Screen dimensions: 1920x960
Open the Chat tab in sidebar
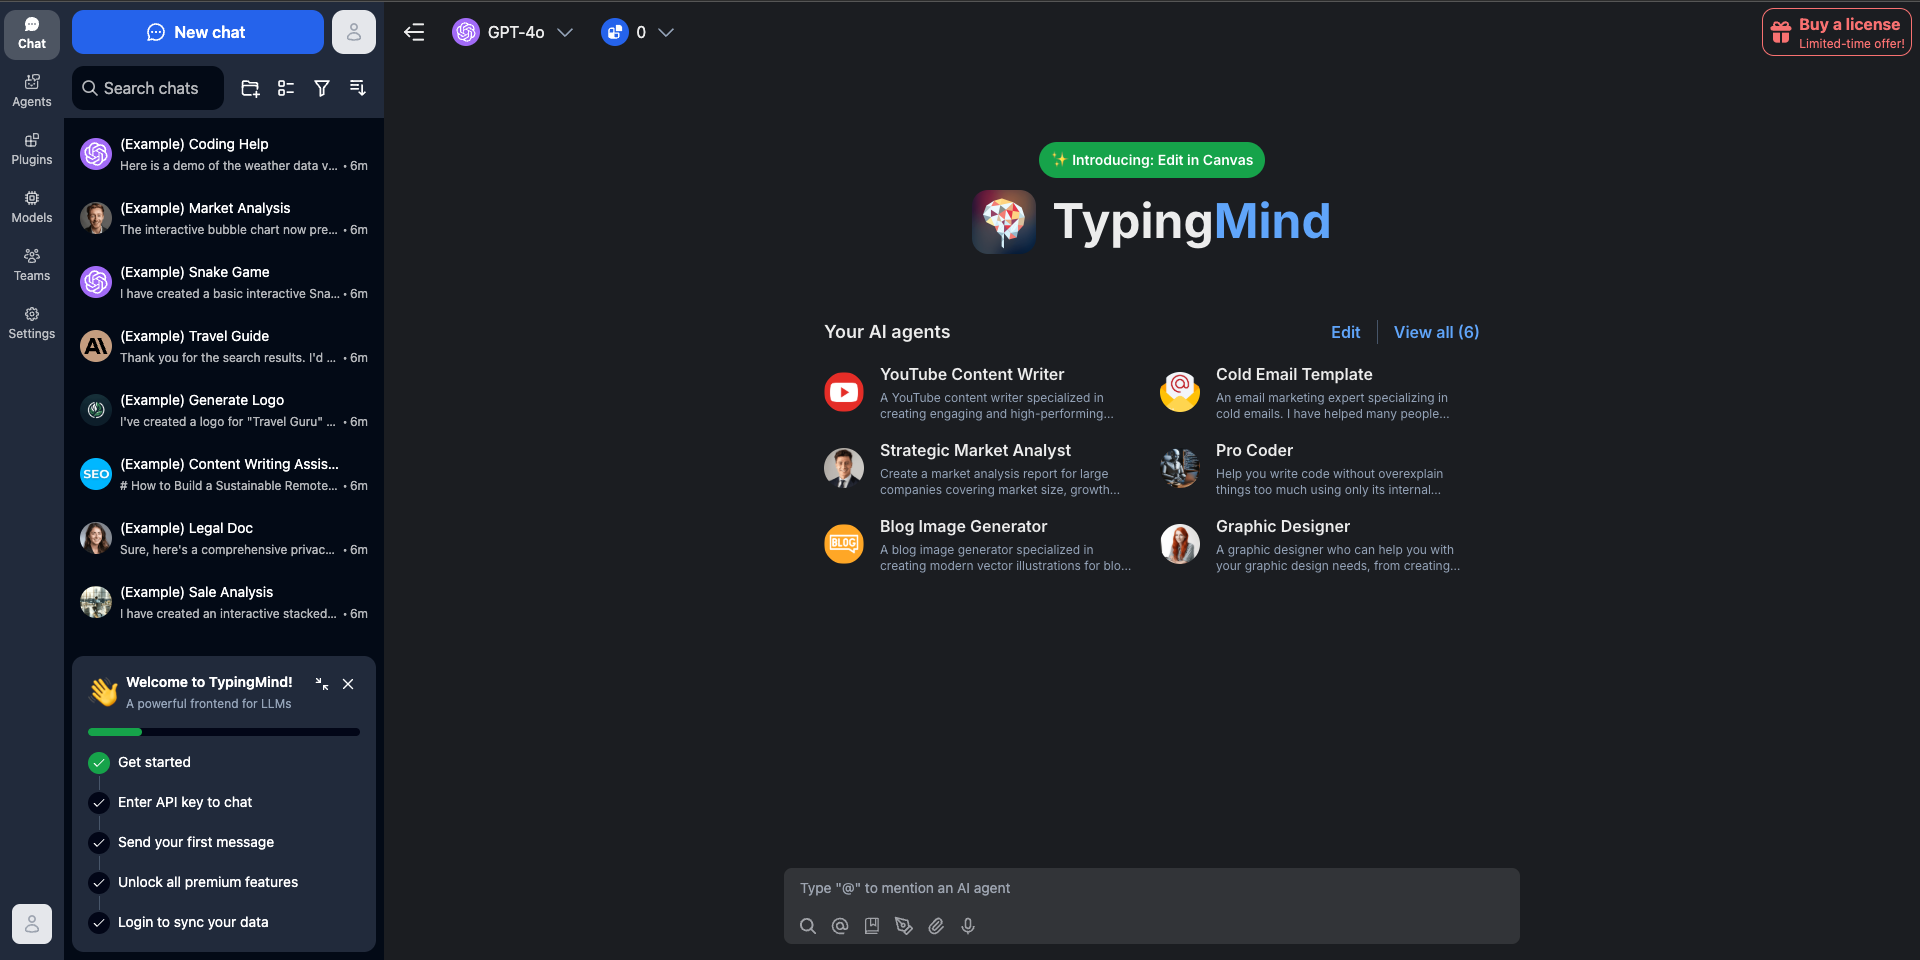click(32, 33)
